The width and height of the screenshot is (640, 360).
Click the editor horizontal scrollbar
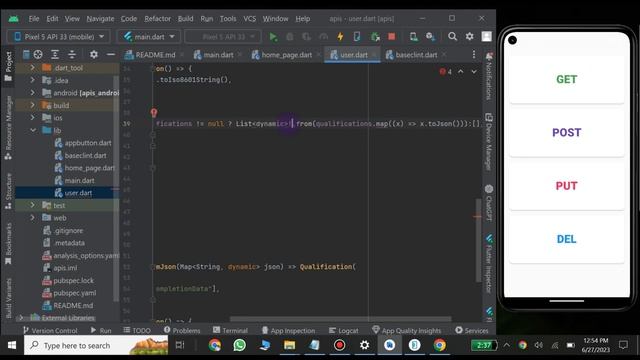[340, 319]
